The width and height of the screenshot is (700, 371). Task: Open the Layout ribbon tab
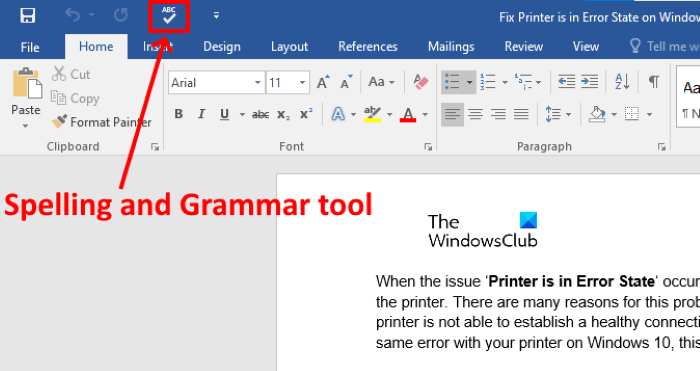click(289, 46)
